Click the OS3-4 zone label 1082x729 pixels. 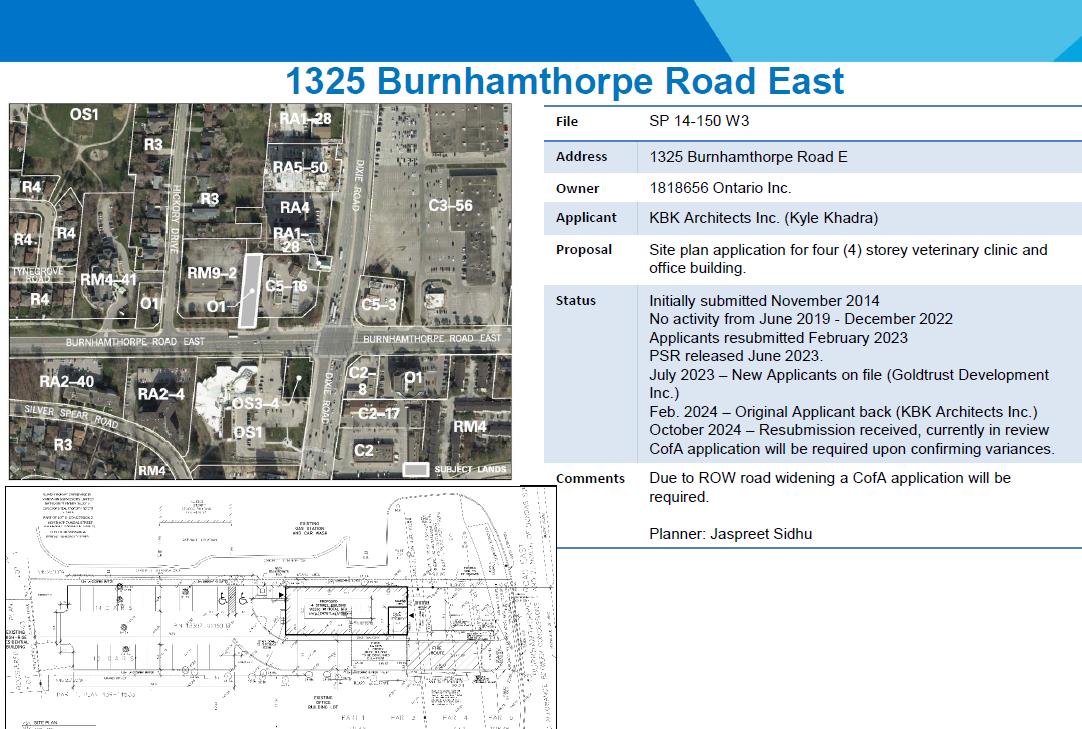[256, 402]
